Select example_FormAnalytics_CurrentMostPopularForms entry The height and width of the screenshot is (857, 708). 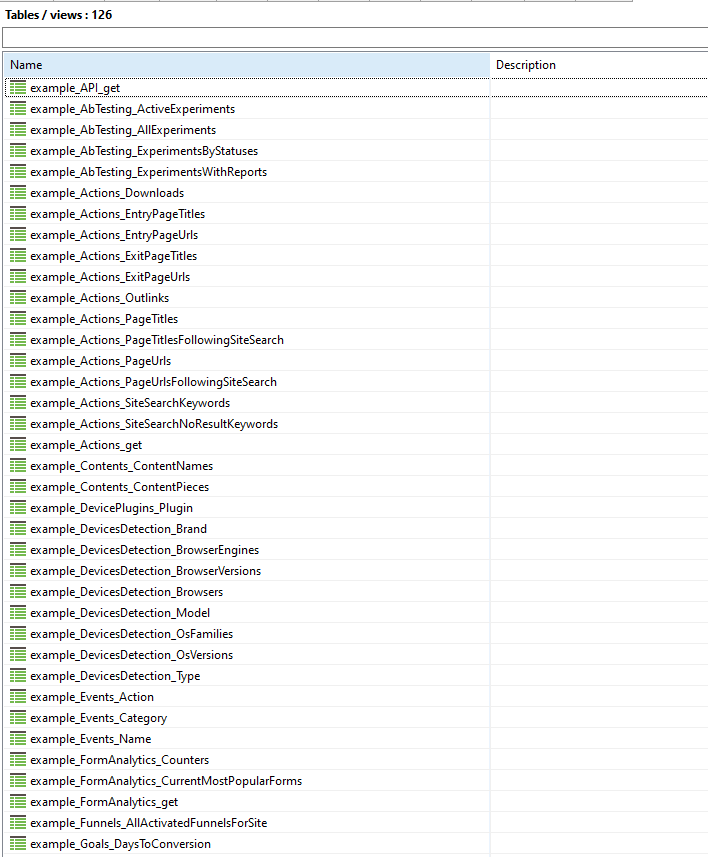click(x=165, y=781)
